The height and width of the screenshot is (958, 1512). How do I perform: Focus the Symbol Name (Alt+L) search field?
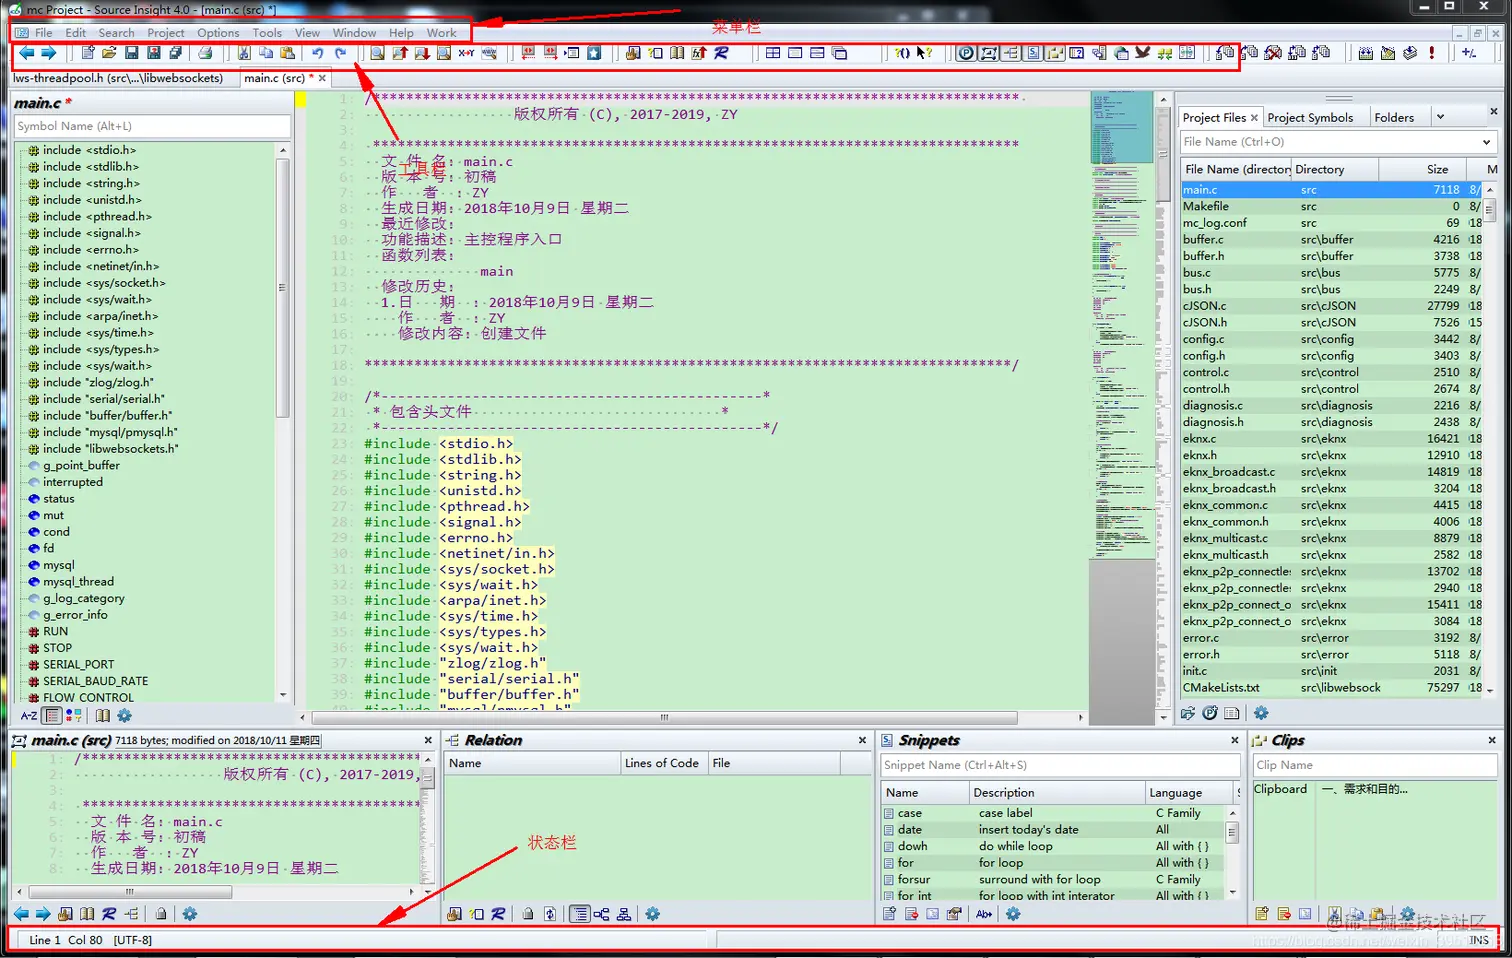coord(152,126)
